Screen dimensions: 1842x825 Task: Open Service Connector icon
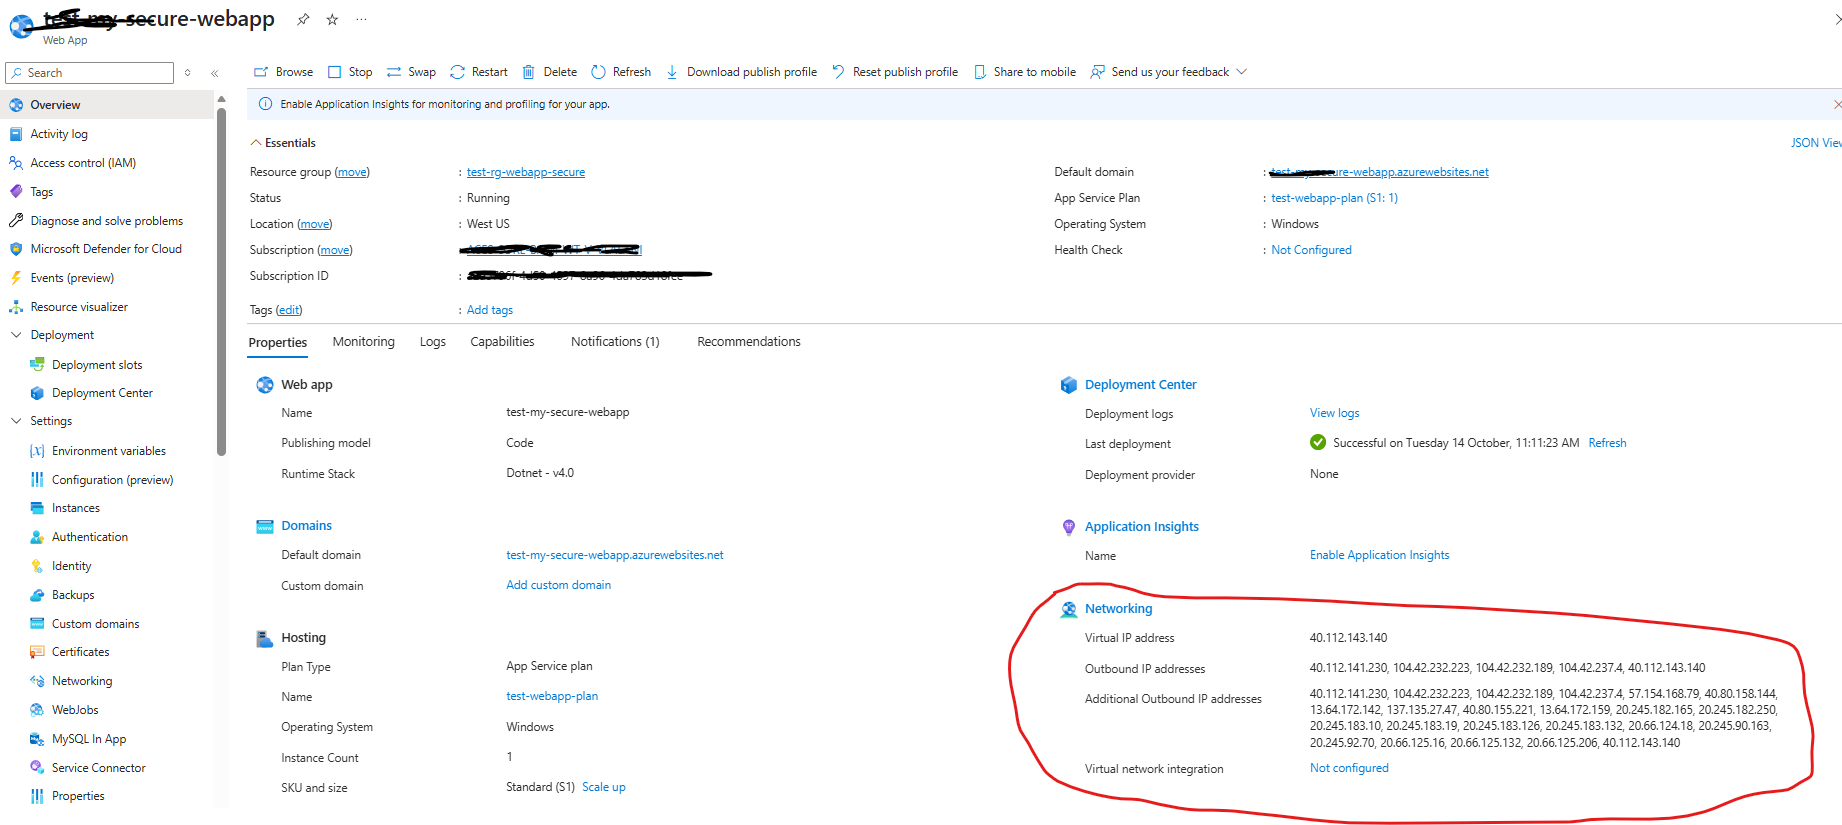point(37,768)
